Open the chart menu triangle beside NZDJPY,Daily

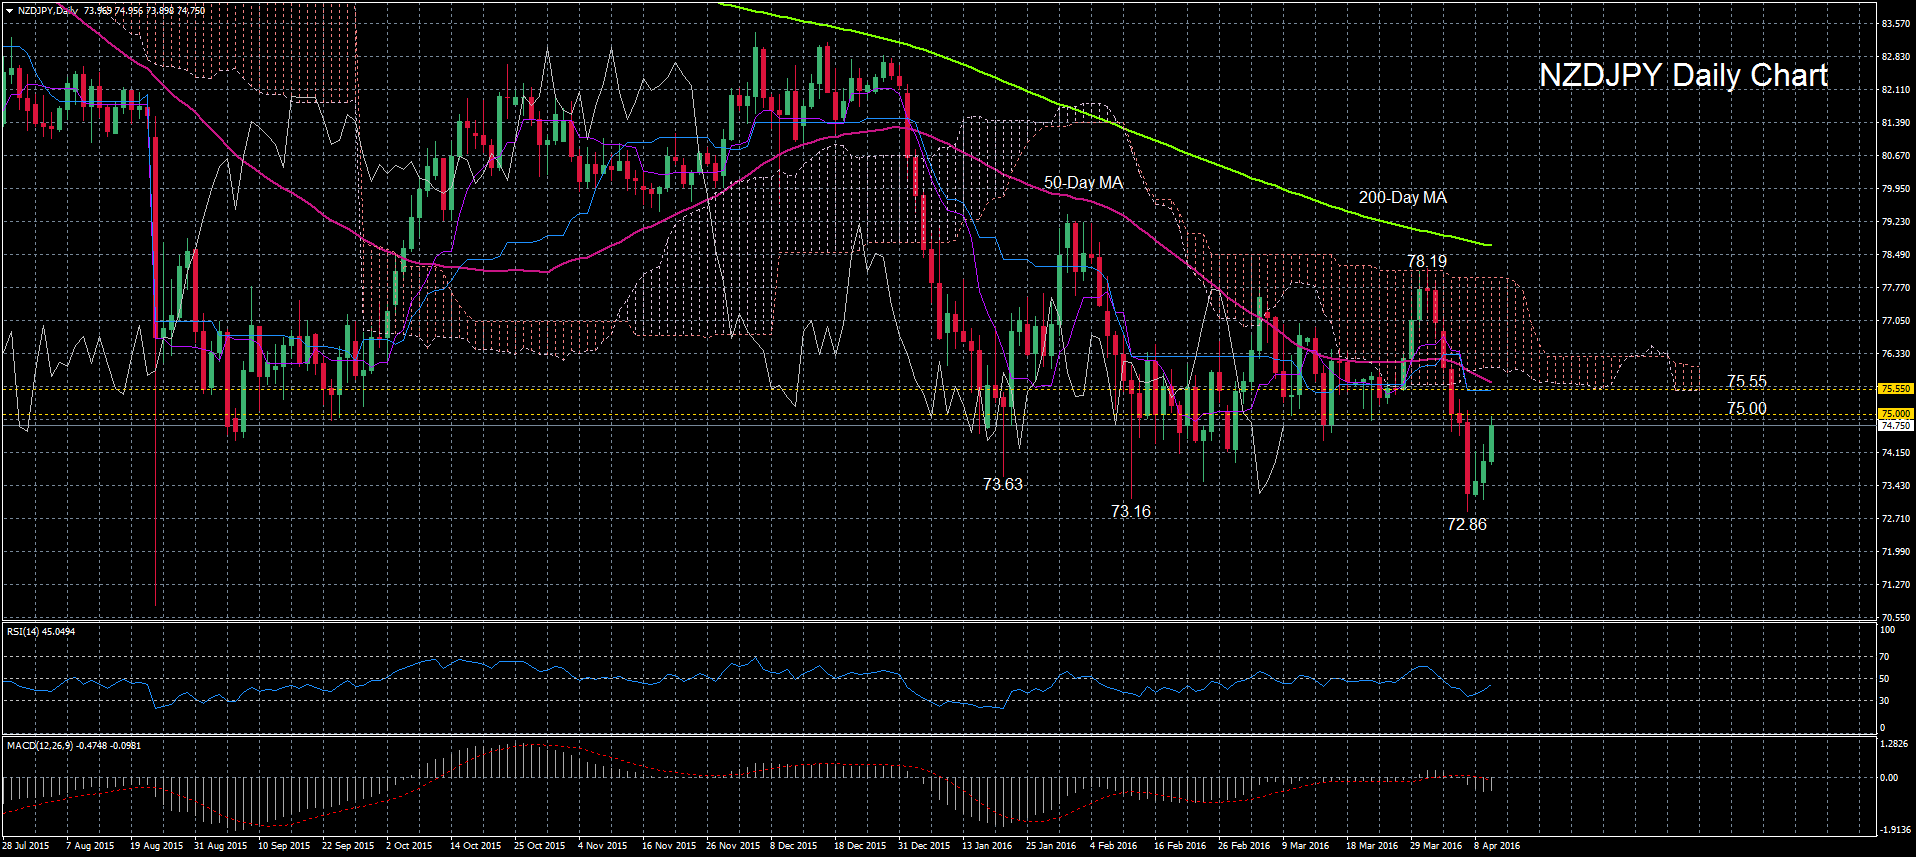coord(9,10)
